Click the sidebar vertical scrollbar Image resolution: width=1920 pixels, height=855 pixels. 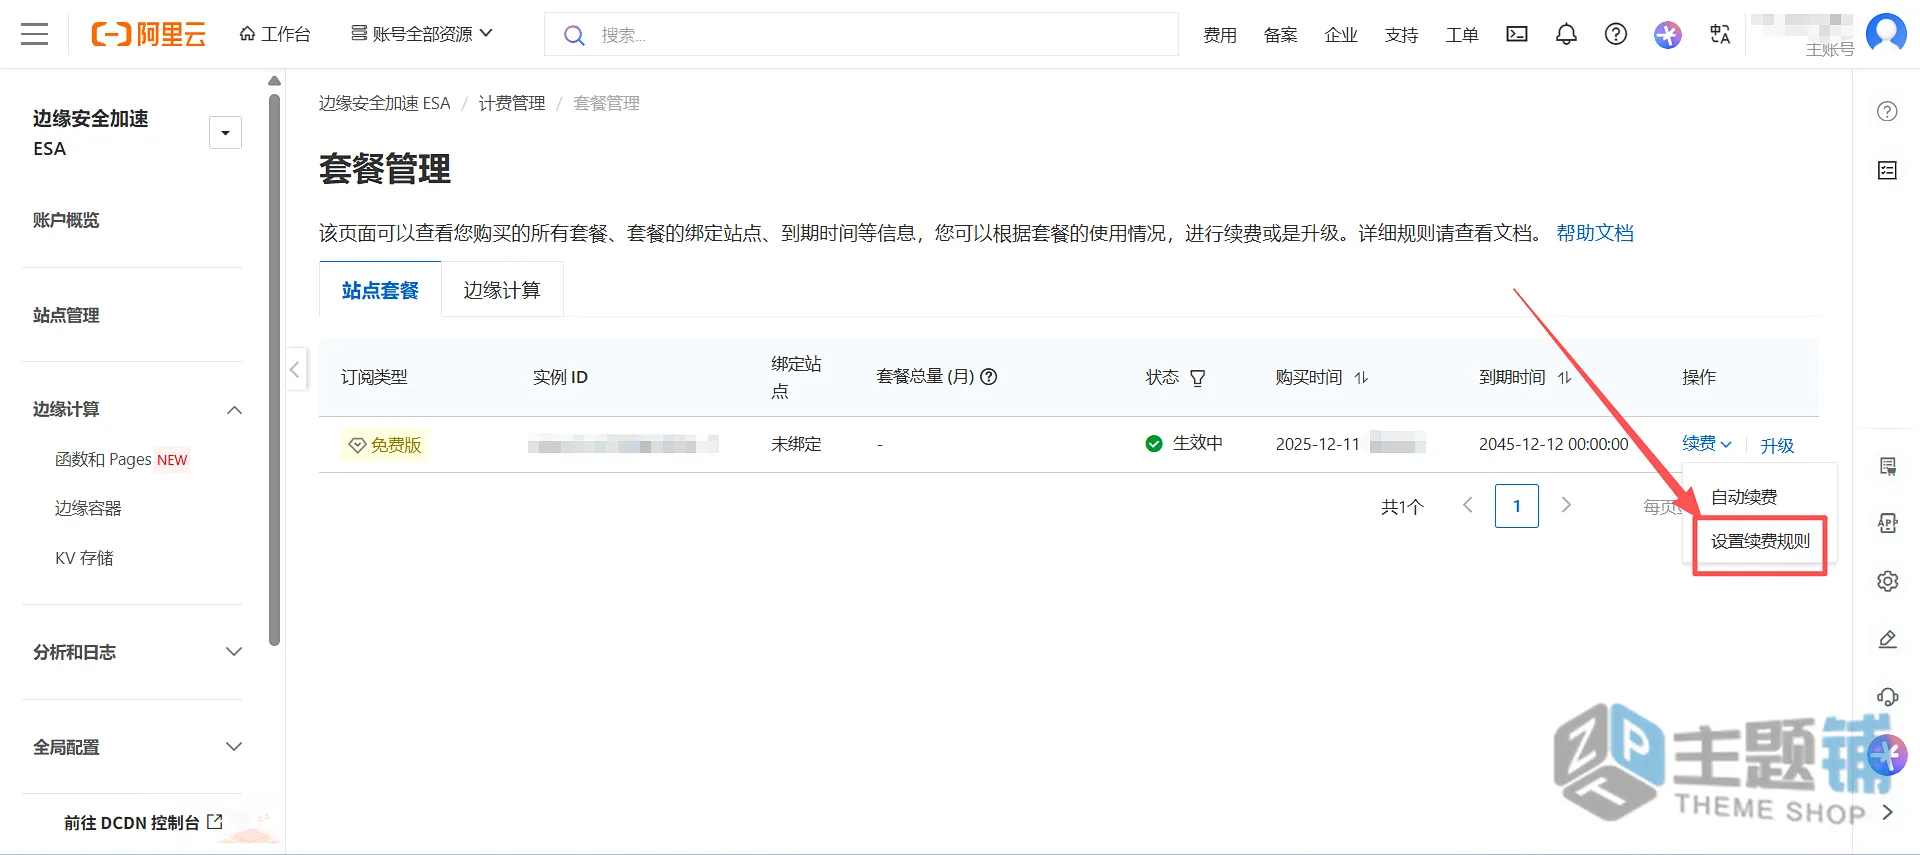point(274,370)
